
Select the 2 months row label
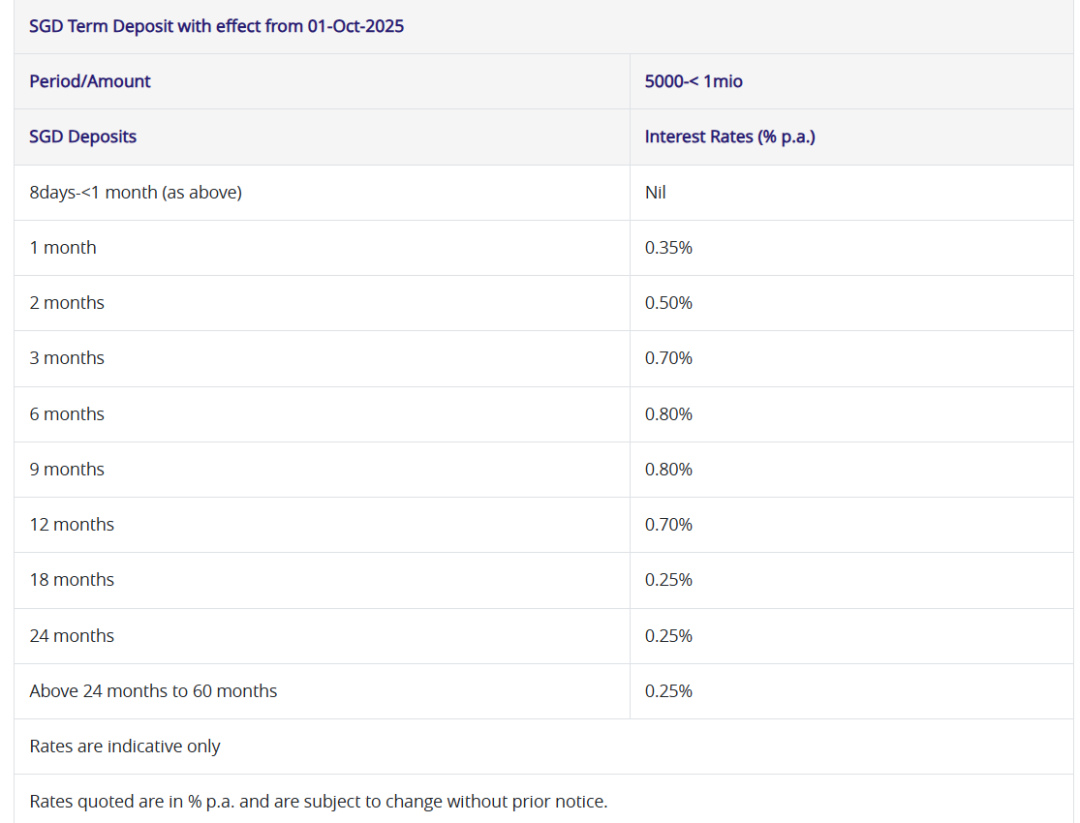67,303
